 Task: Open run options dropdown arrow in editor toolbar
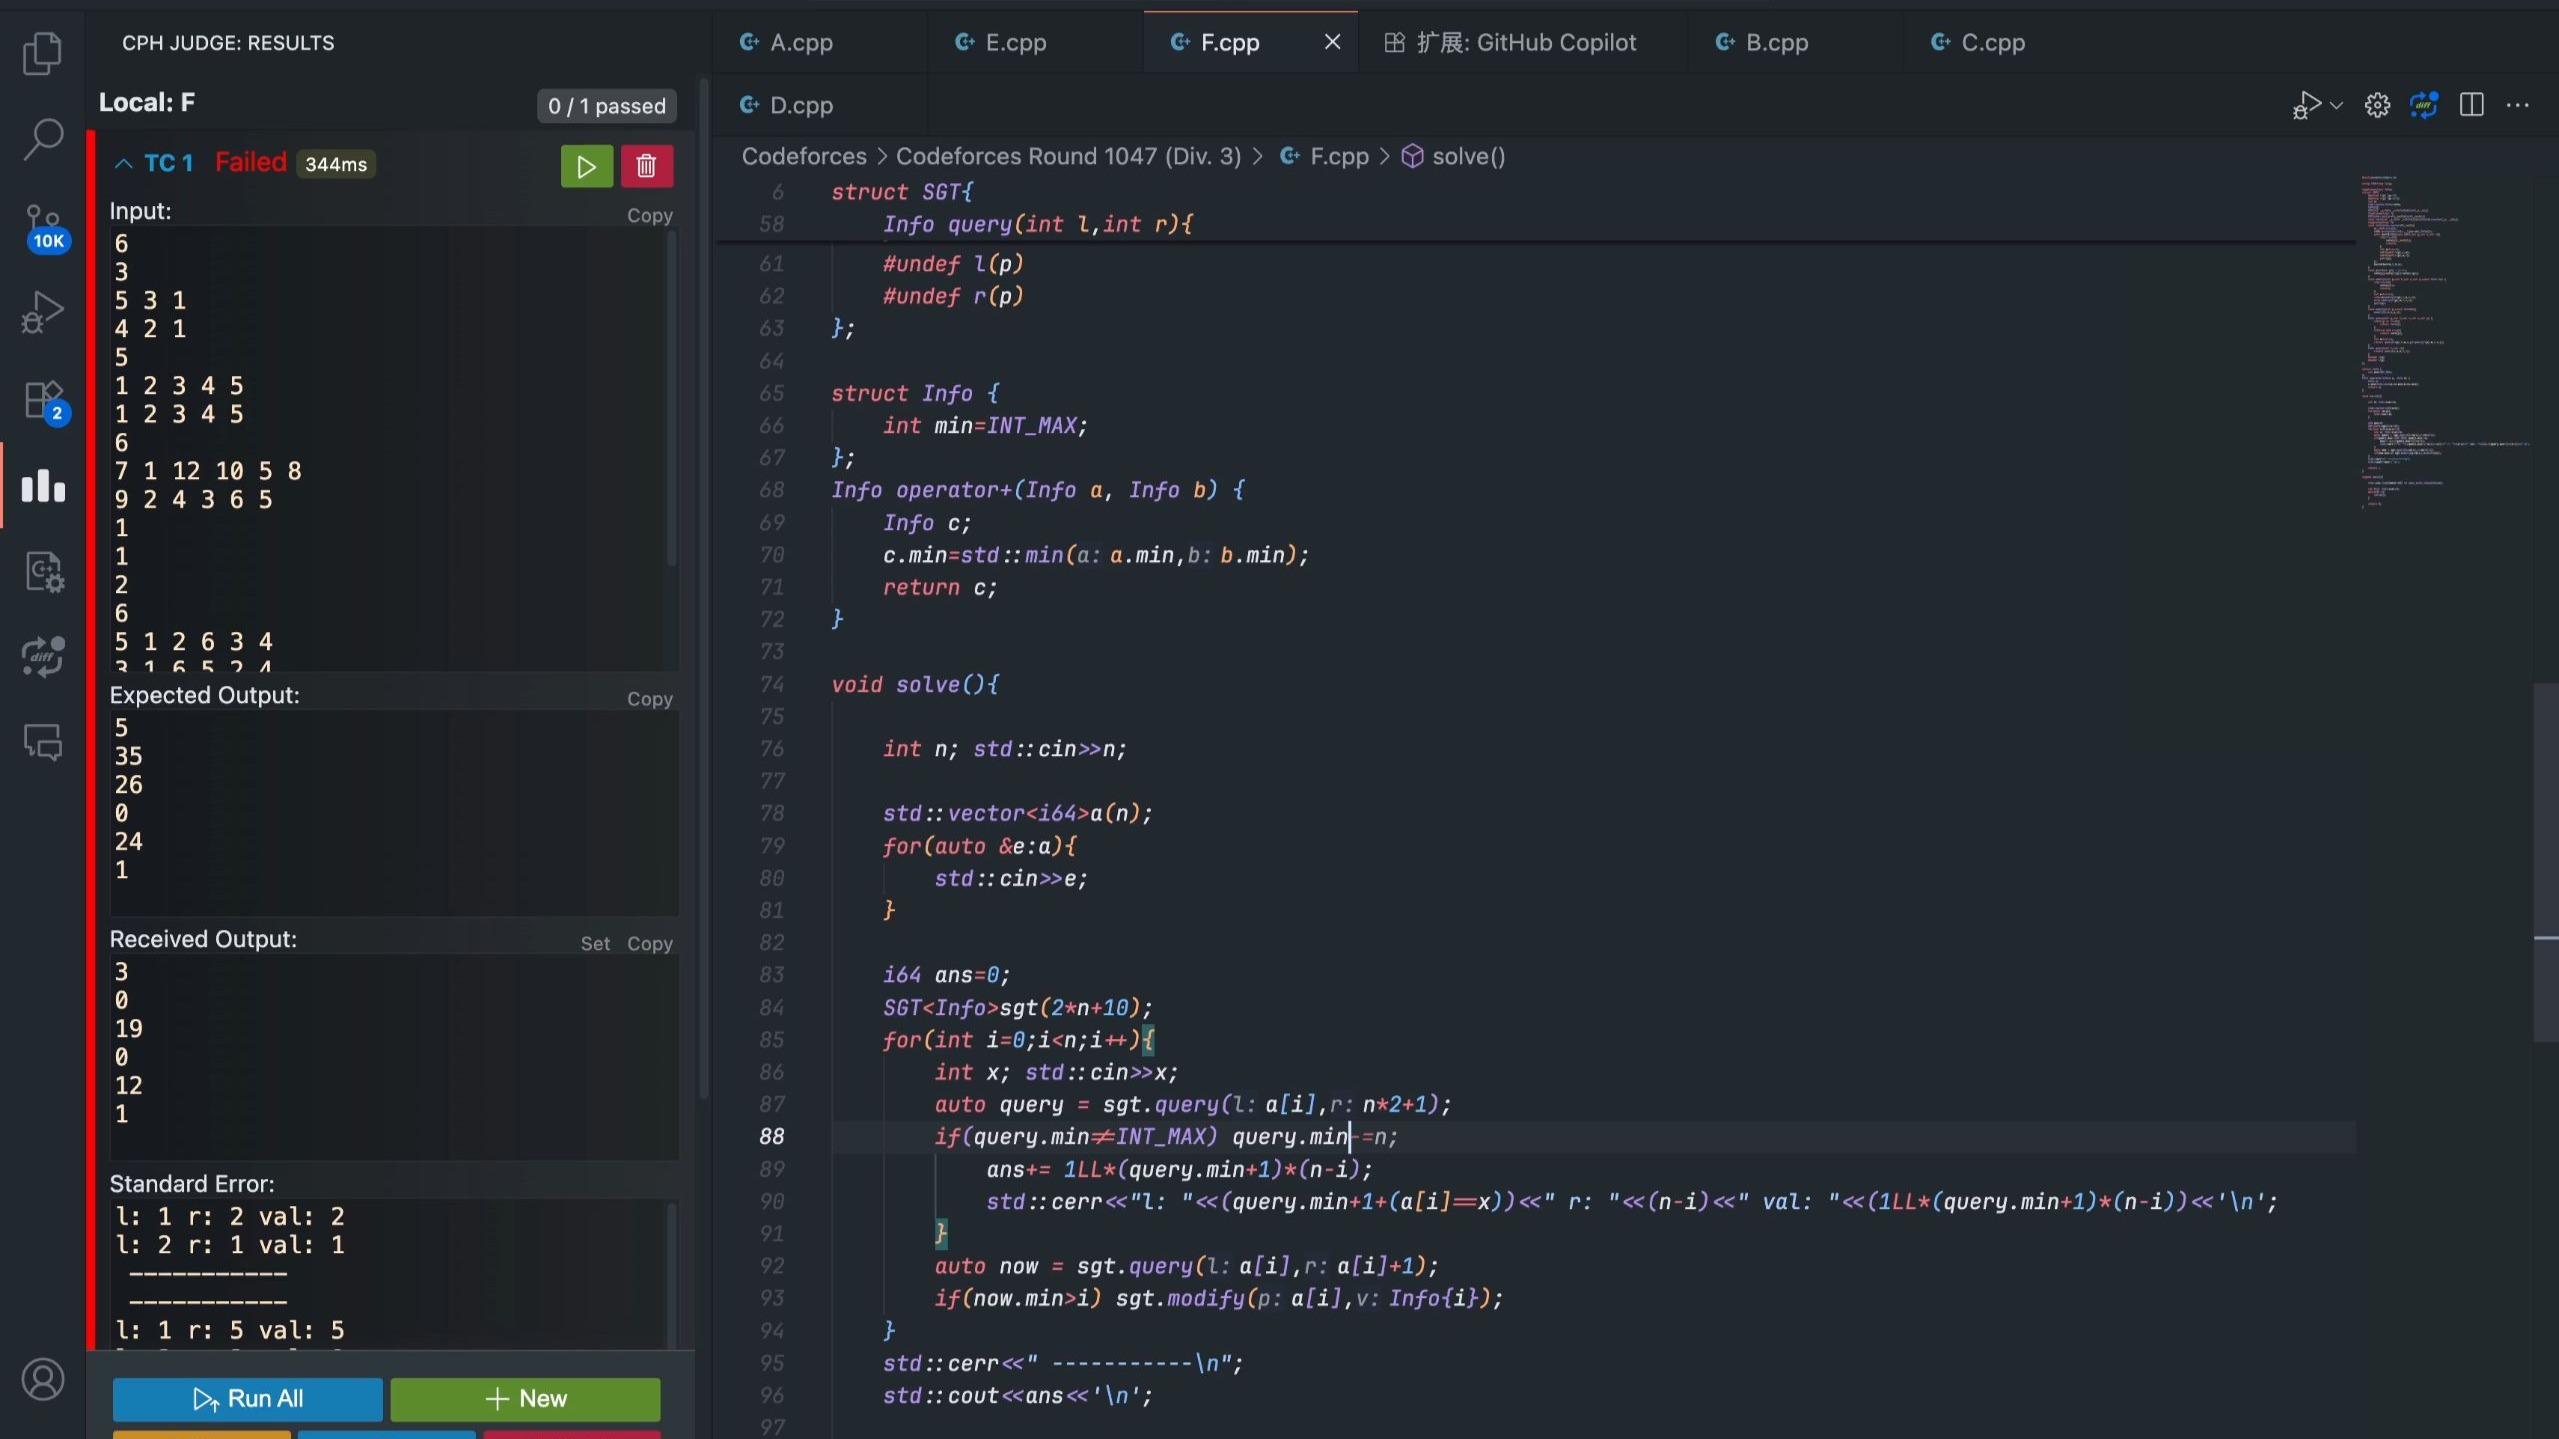(x=2336, y=105)
